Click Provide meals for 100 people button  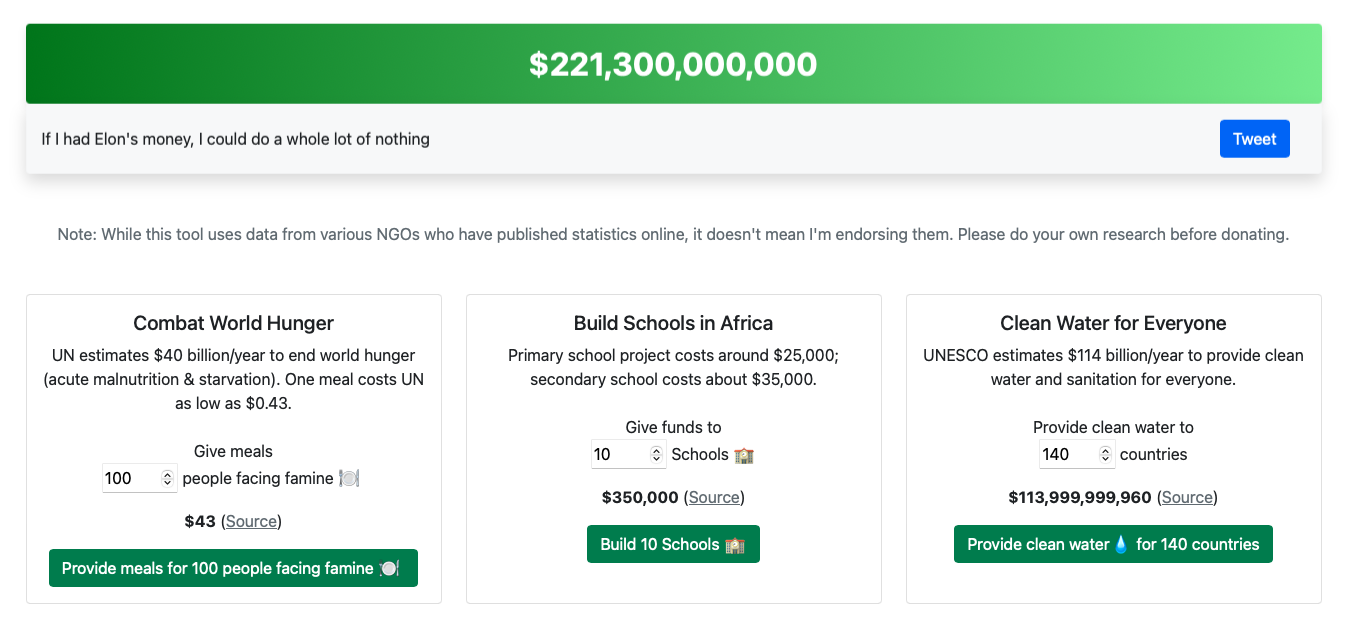click(x=233, y=568)
